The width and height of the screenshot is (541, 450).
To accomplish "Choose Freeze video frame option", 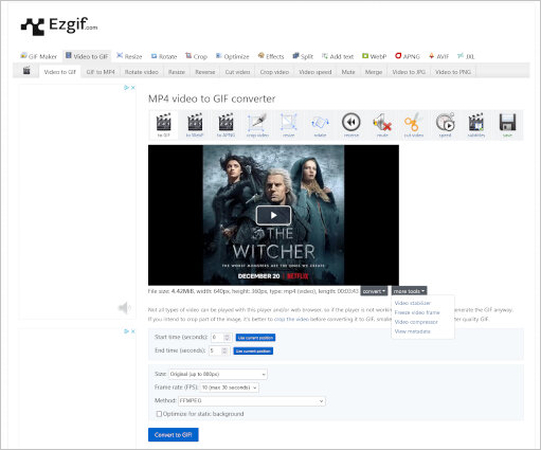I will [x=417, y=312].
